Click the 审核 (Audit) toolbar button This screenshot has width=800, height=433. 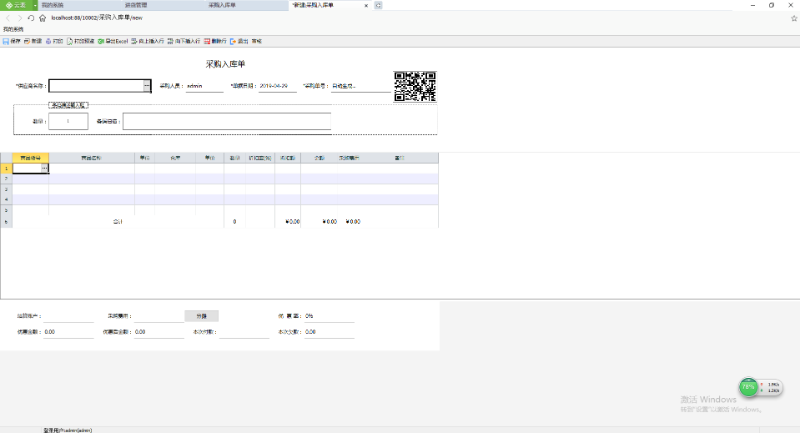pyautogui.click(x=257, y=42)
